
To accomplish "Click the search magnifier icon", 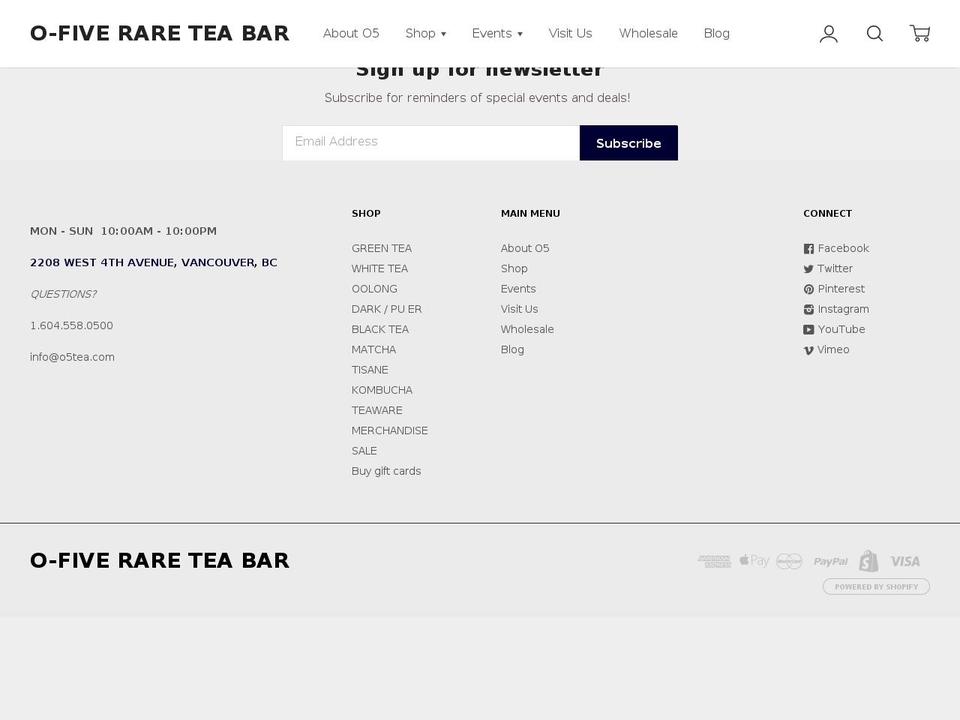I will click(x=874, y=34).
